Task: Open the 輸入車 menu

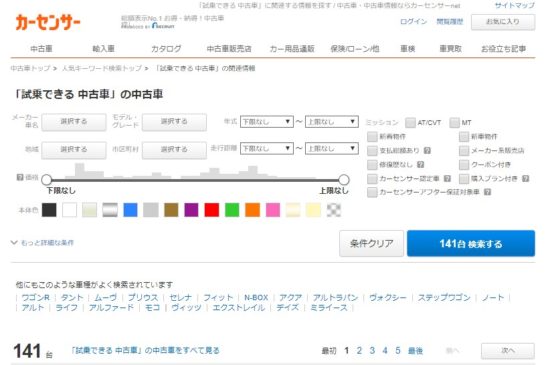Action: tap(103, 49)
